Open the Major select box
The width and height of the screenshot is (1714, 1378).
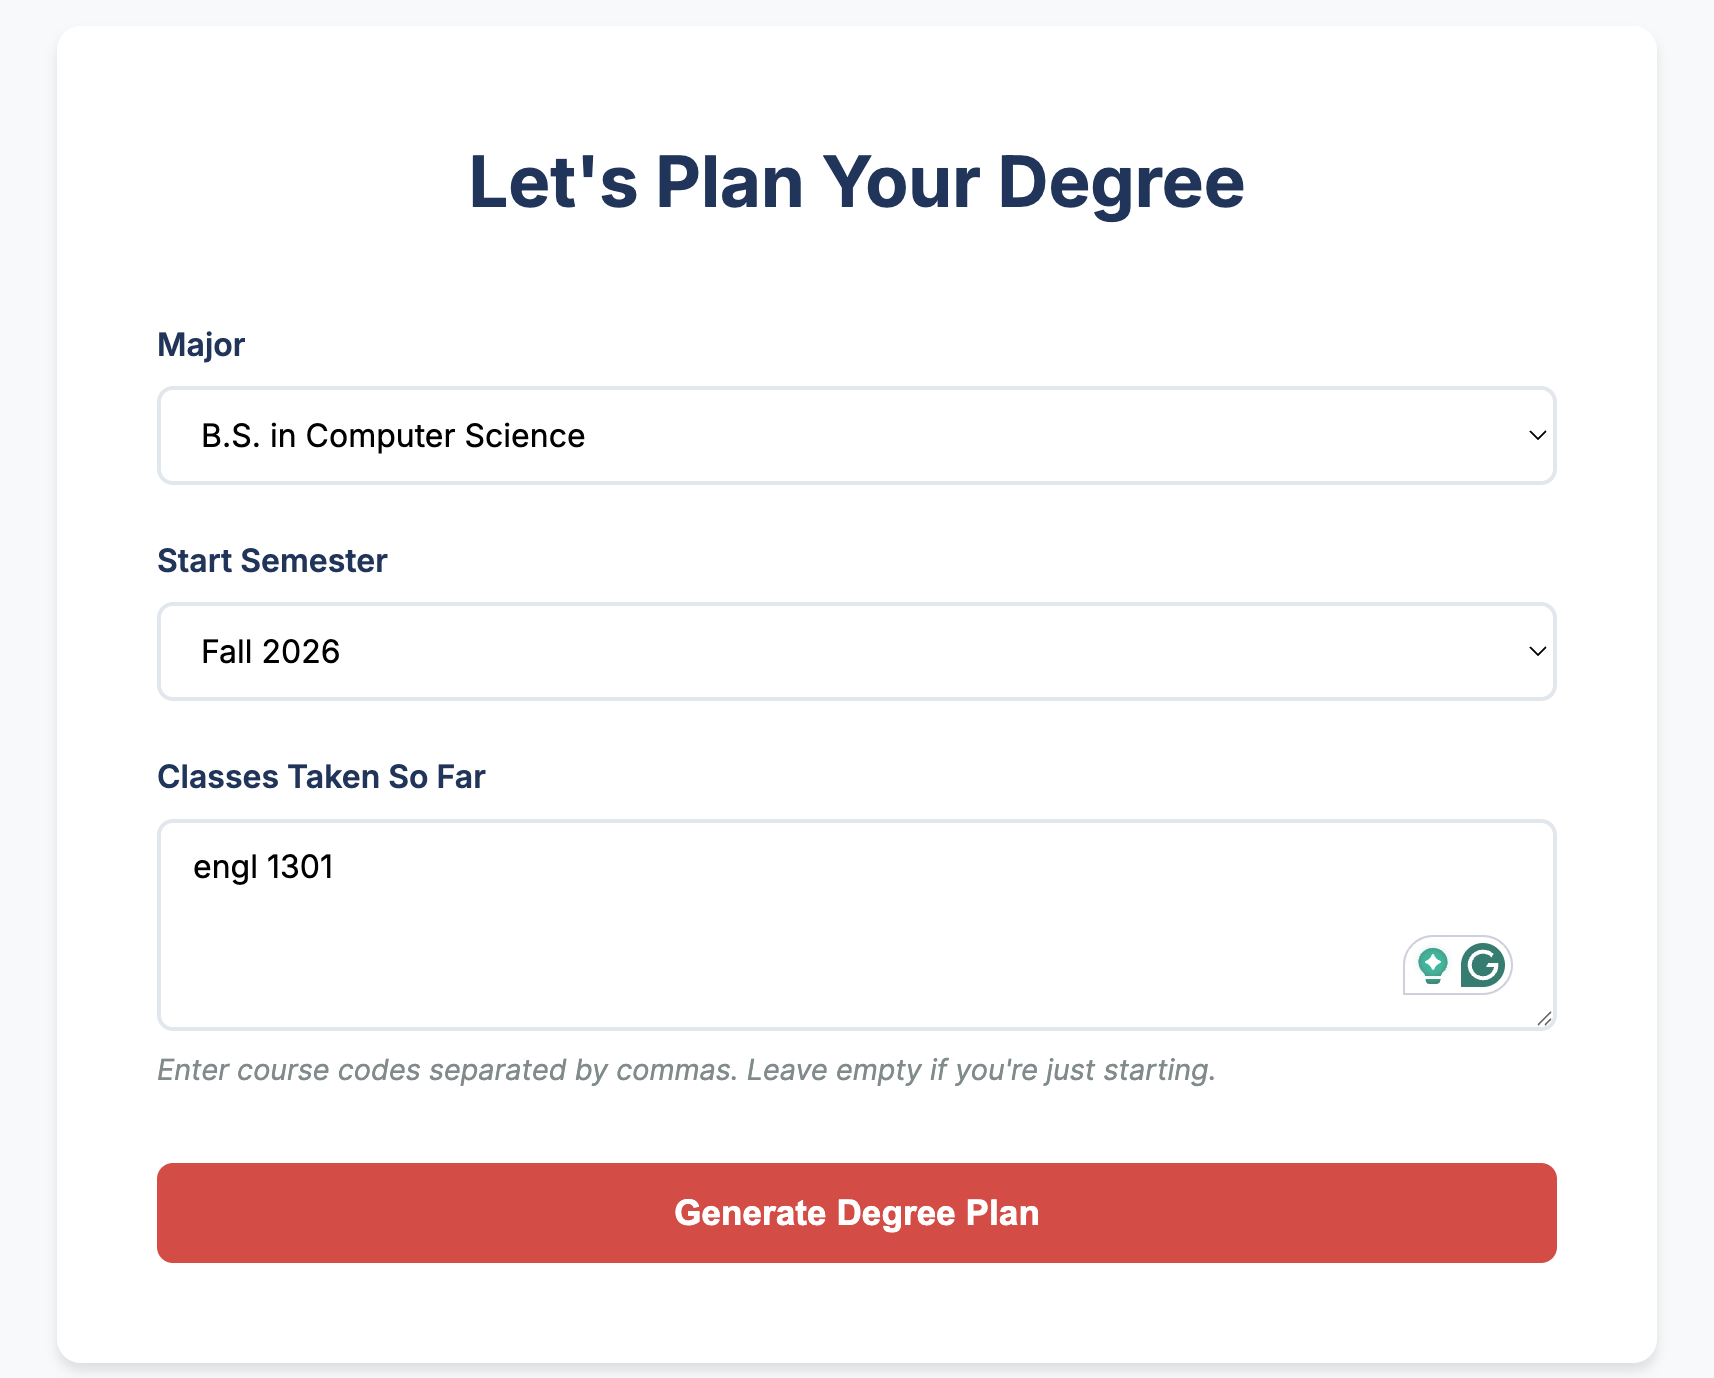(856, 436)
